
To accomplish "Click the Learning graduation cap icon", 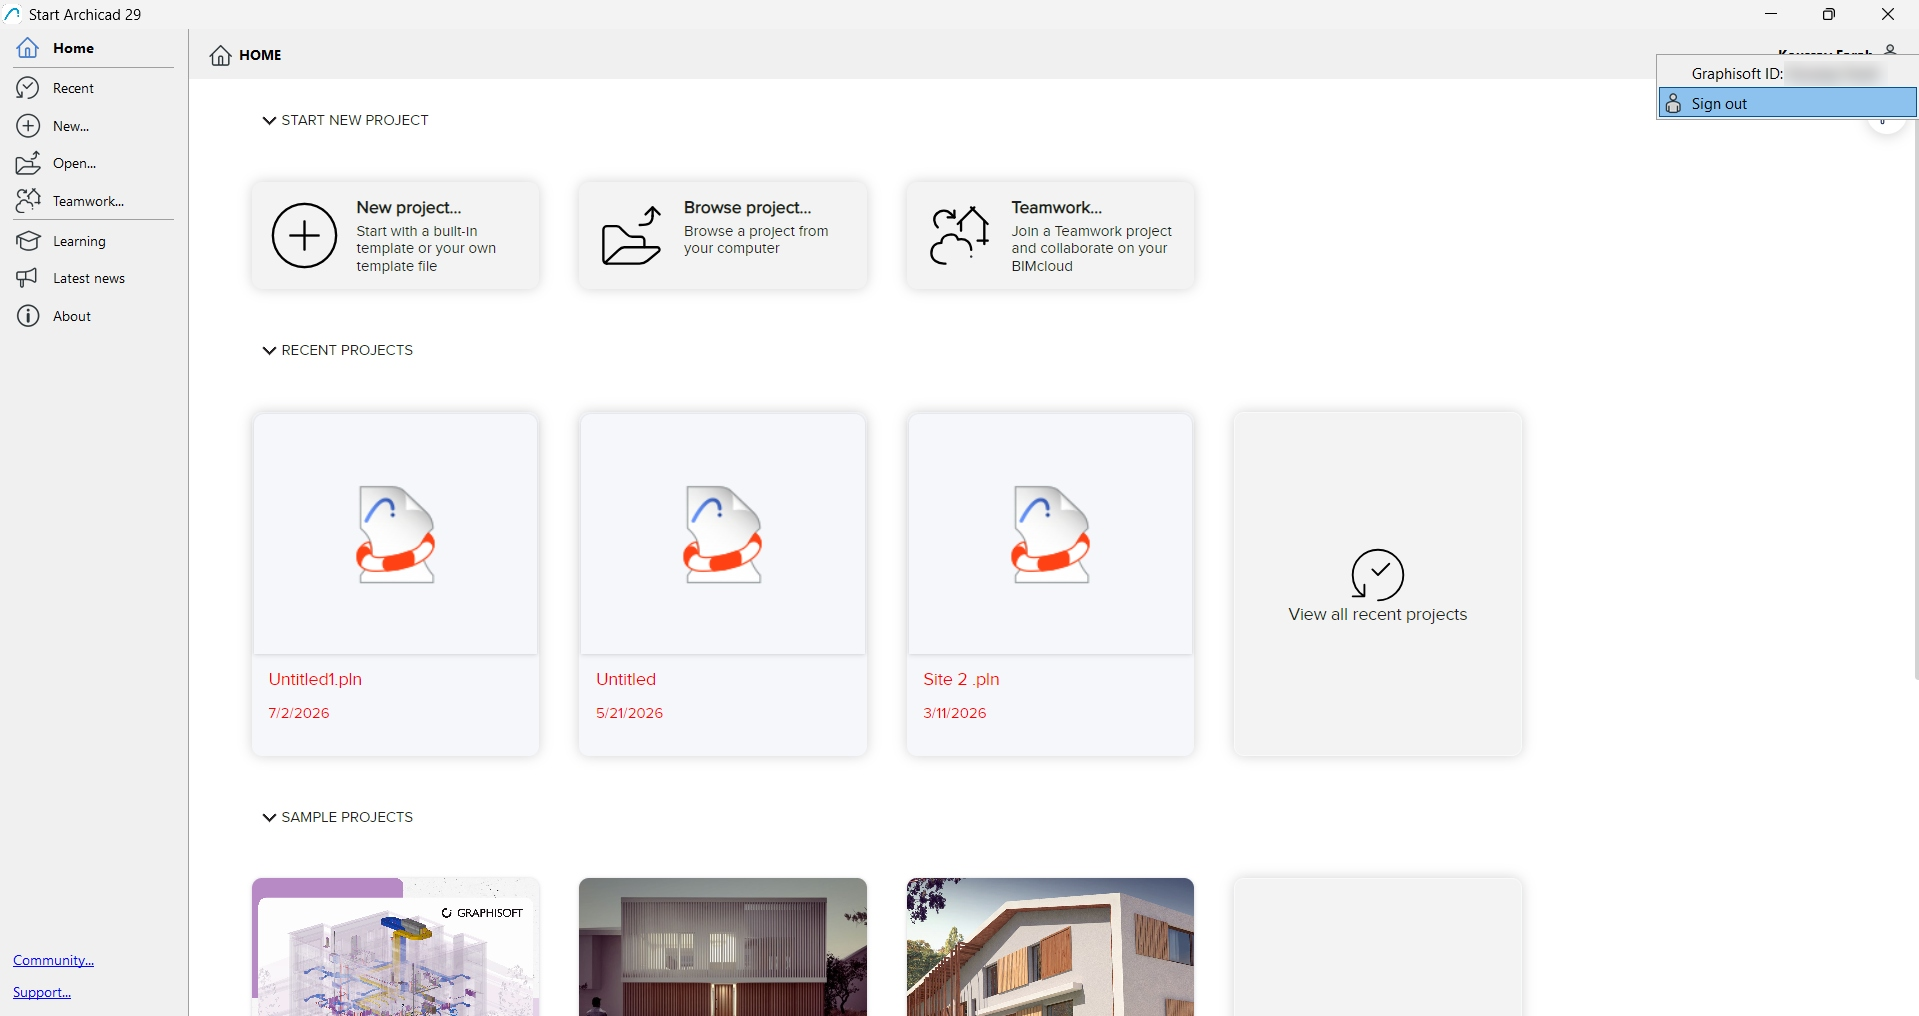I will [28, 241].
